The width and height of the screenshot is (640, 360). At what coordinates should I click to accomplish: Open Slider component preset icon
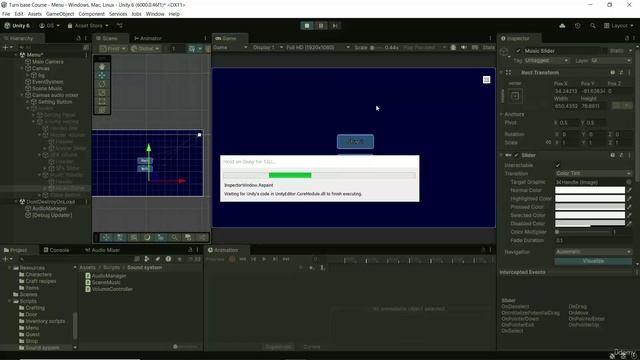click(x=621, y=155)
